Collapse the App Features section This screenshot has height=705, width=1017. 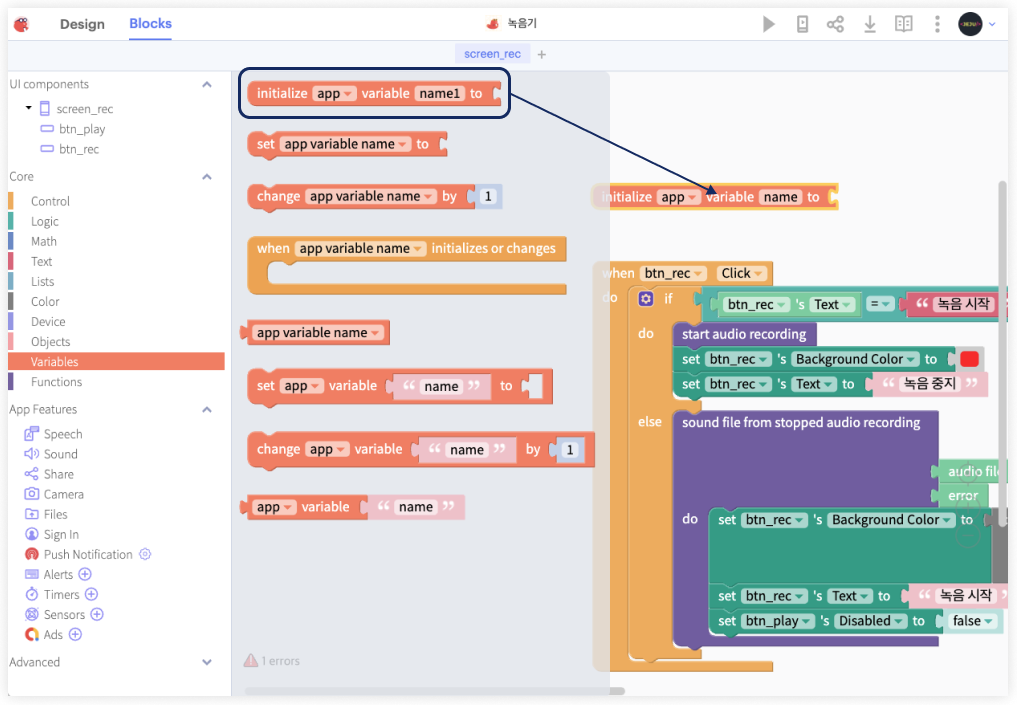point(207,409)
